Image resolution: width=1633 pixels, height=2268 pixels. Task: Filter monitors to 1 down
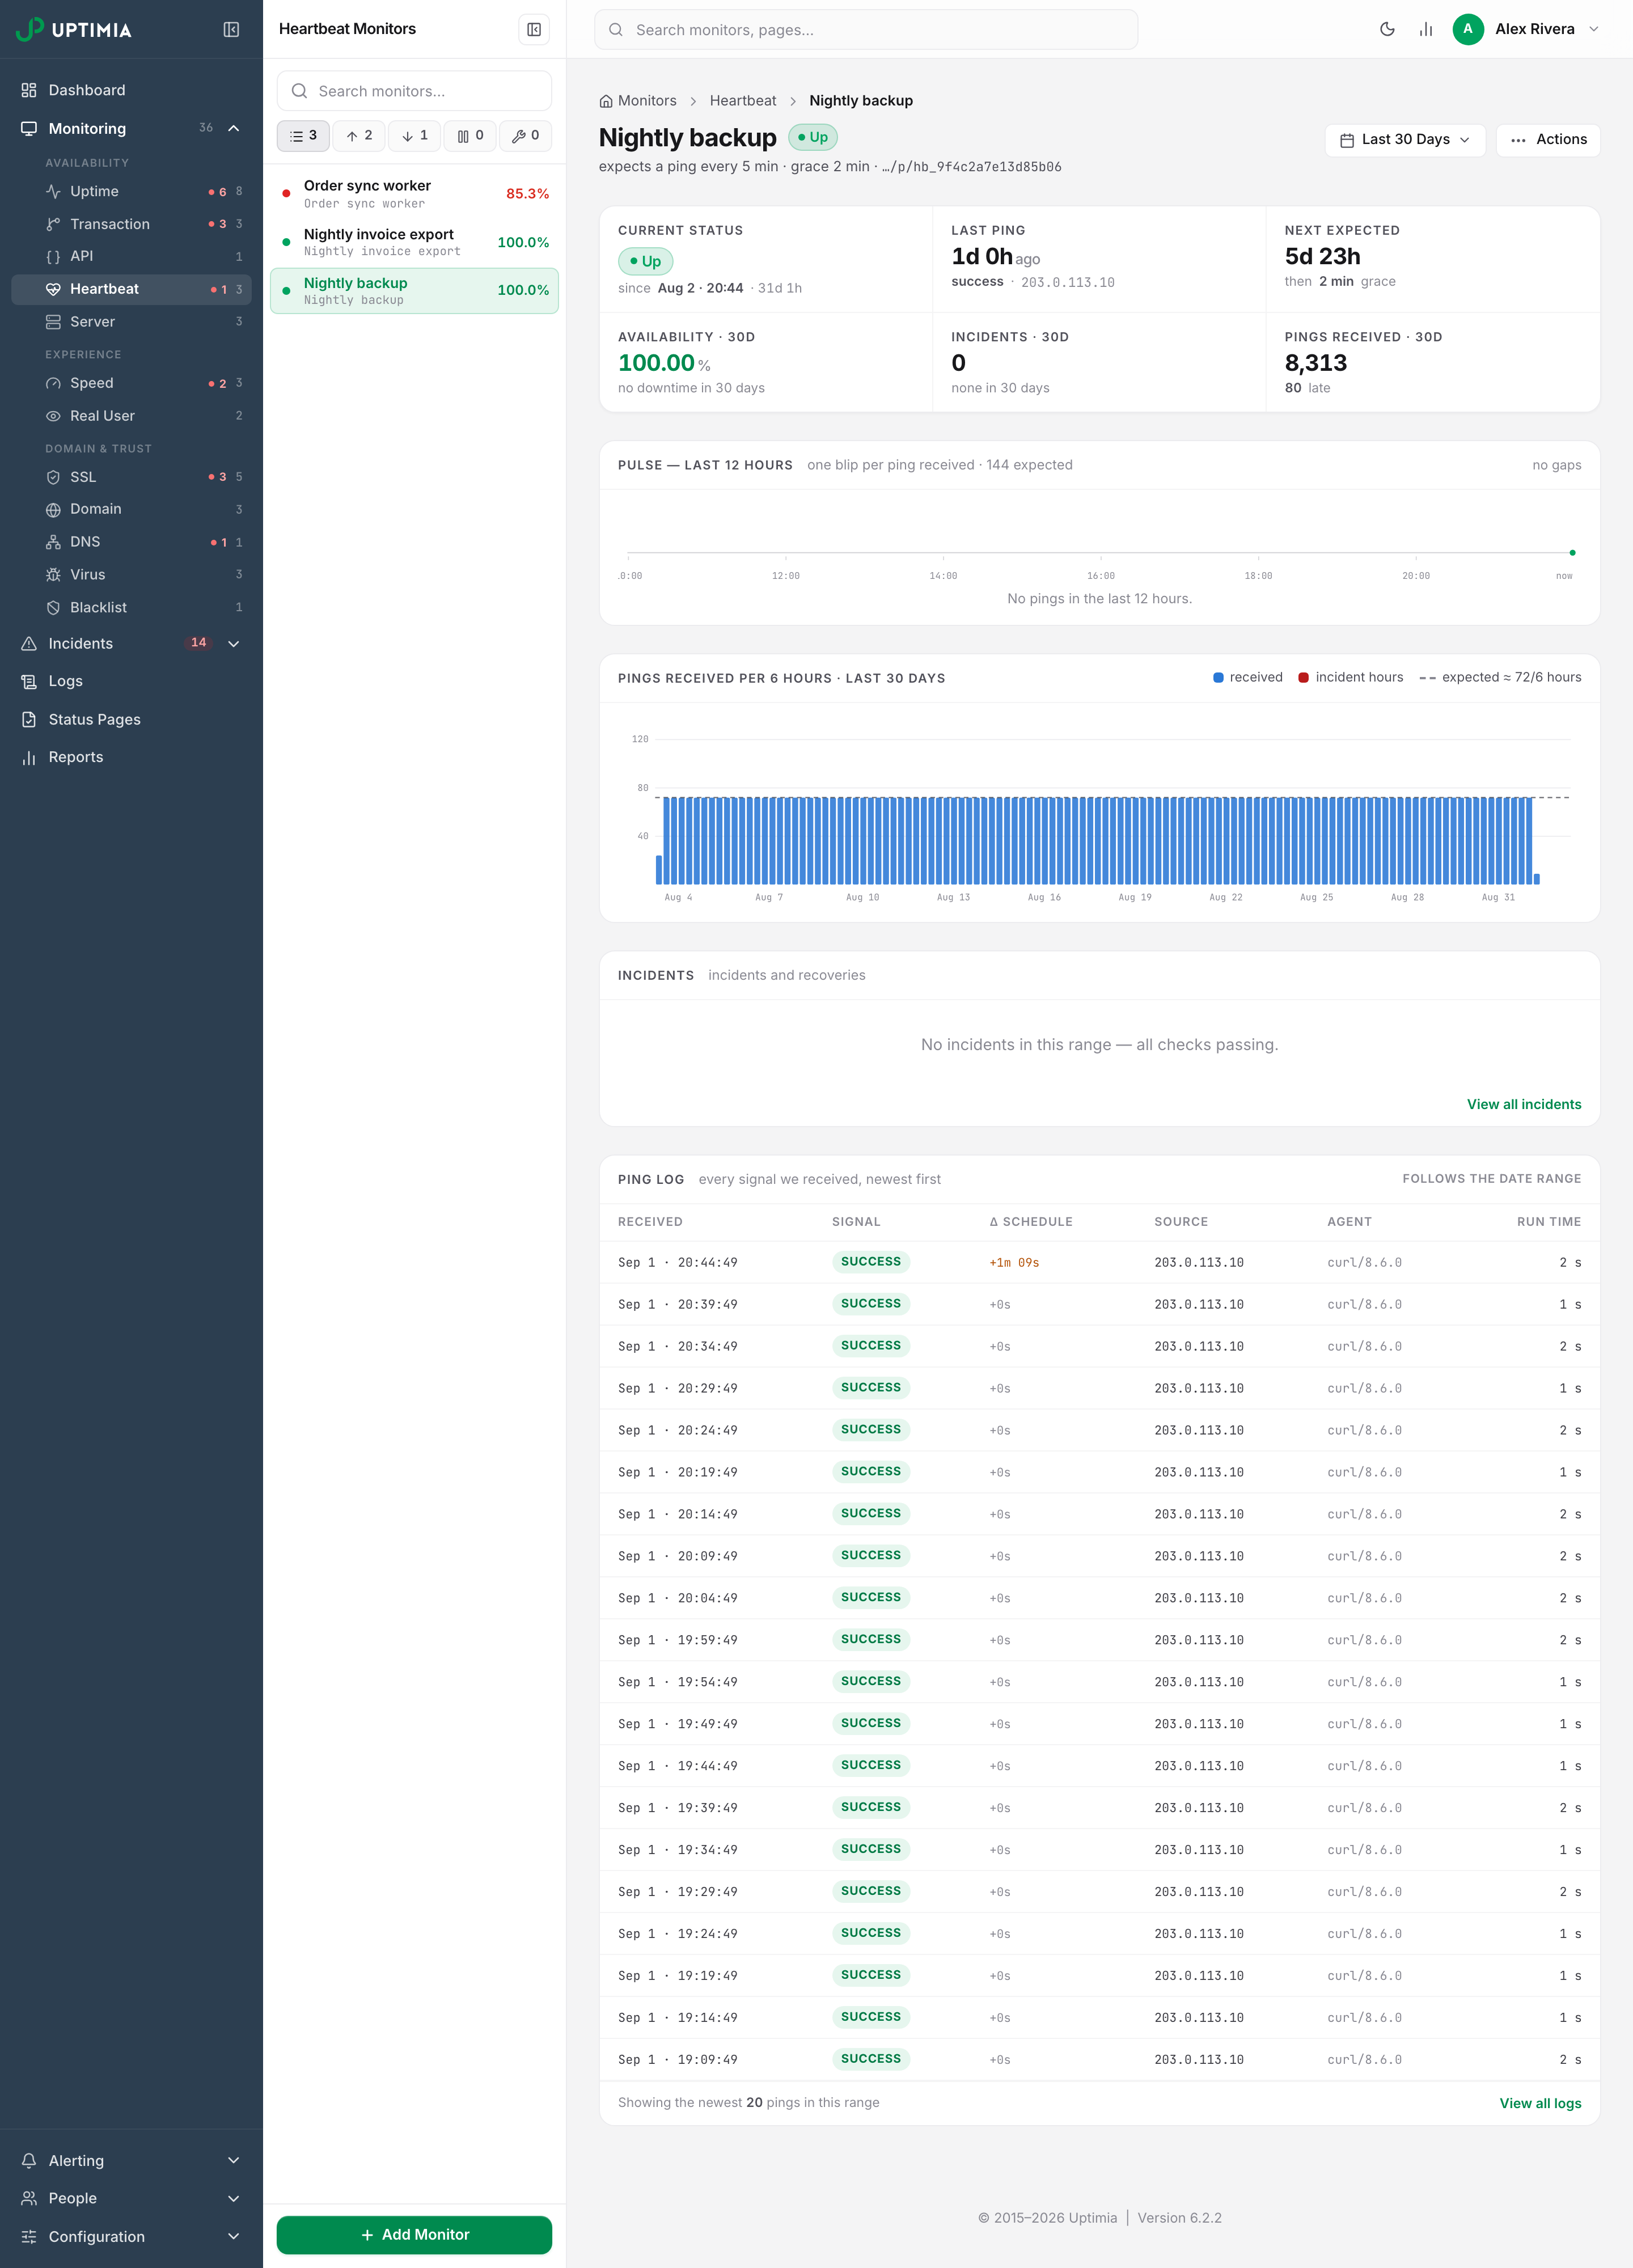414,136
